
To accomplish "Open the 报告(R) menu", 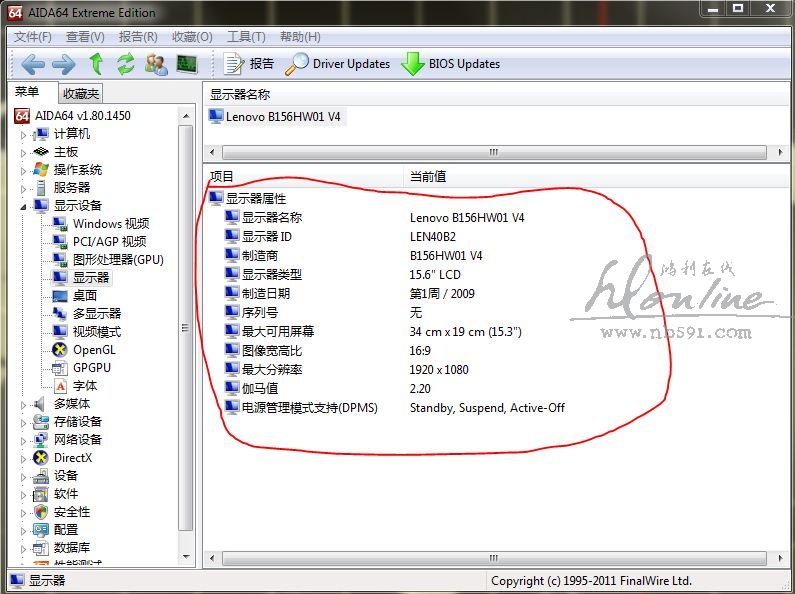I will pos(138,37).
